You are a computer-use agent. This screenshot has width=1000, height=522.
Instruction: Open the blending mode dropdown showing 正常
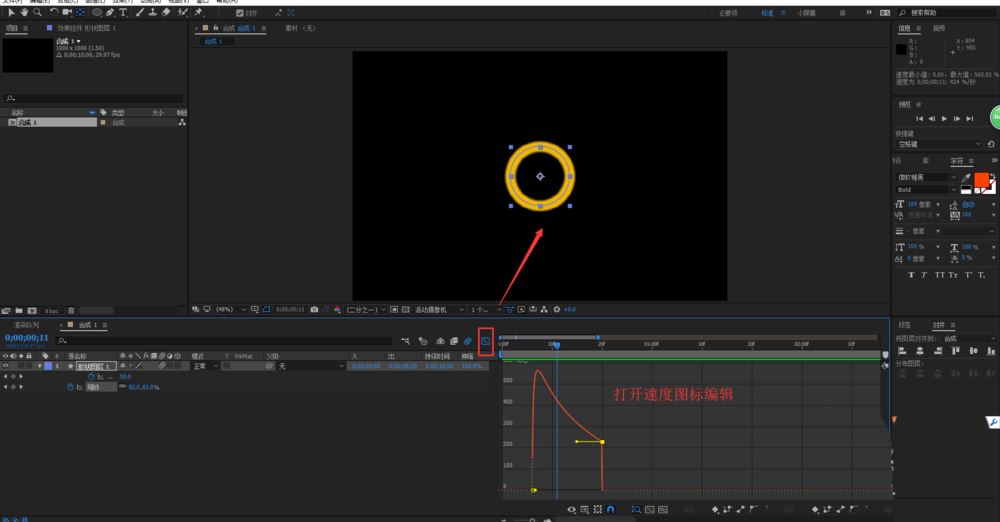205,366
